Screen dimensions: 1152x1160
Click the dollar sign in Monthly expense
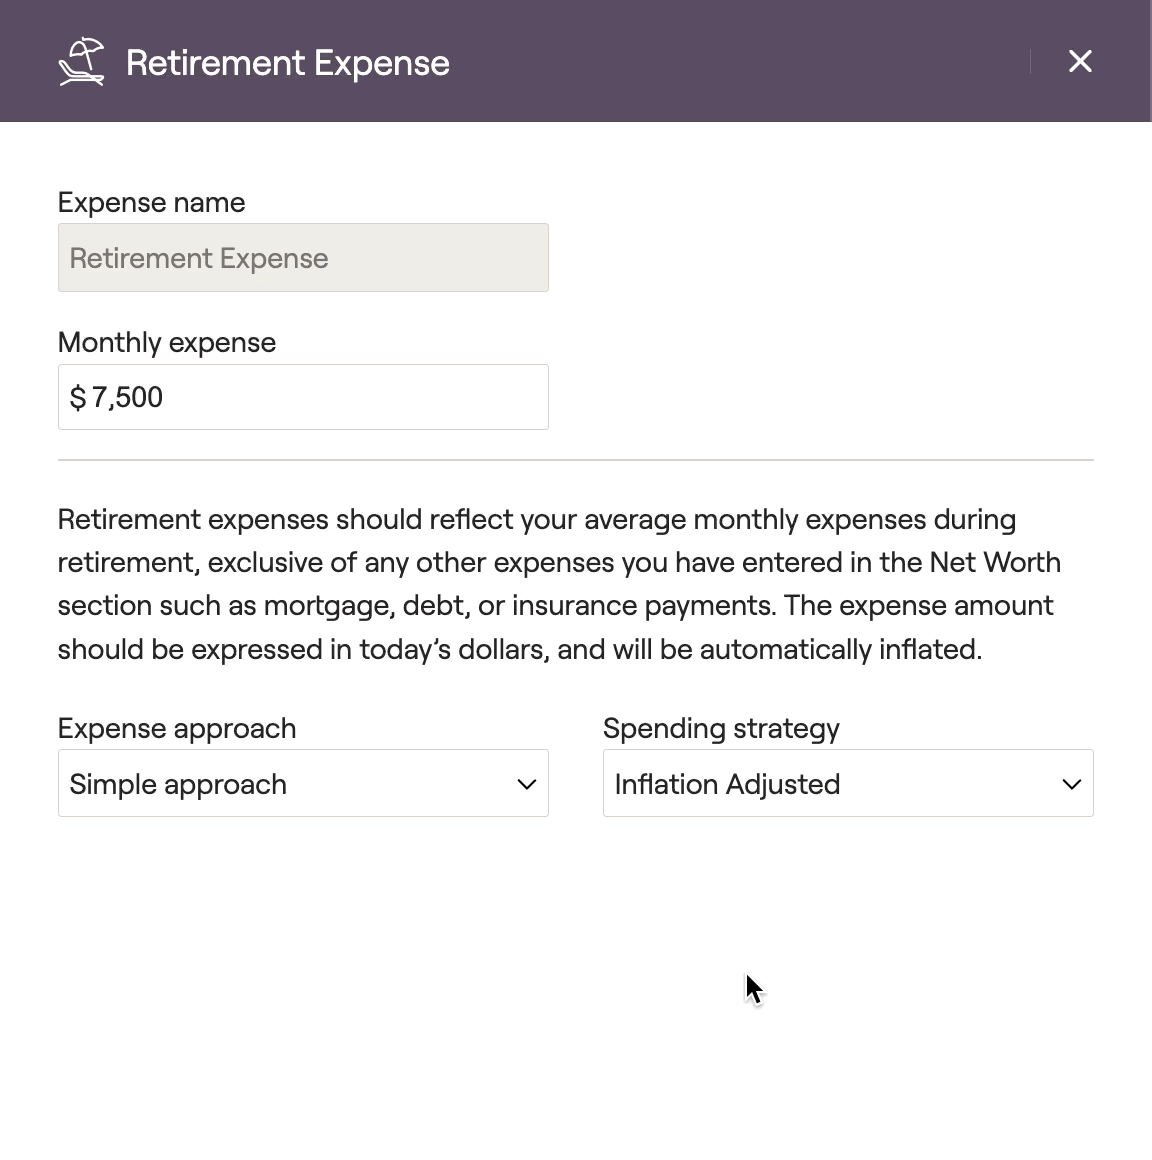pos(78,398)
